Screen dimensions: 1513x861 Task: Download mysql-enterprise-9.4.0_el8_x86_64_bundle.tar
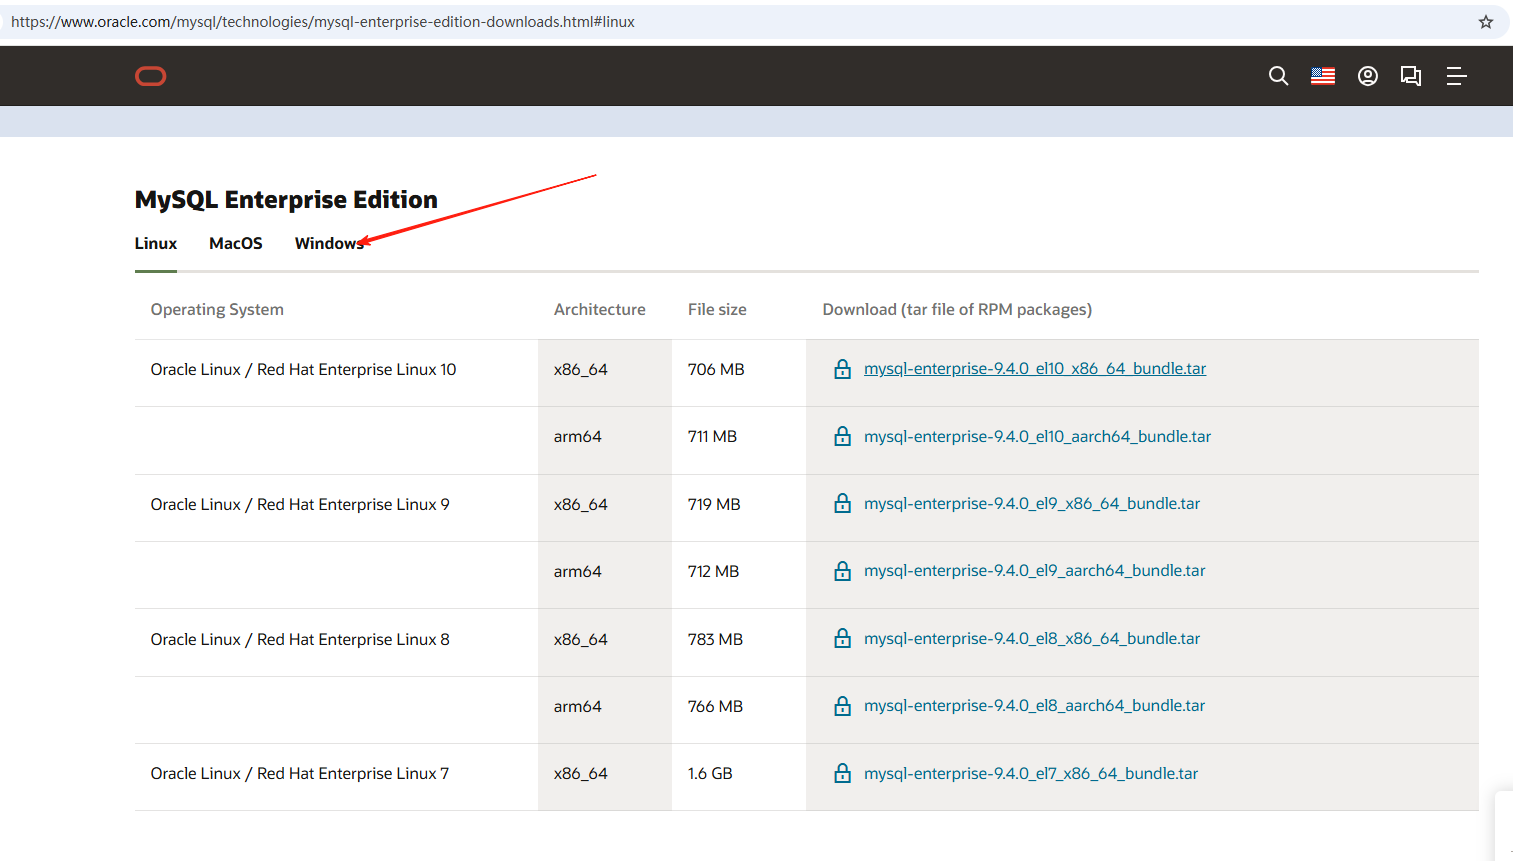[x=1032, y=638]
